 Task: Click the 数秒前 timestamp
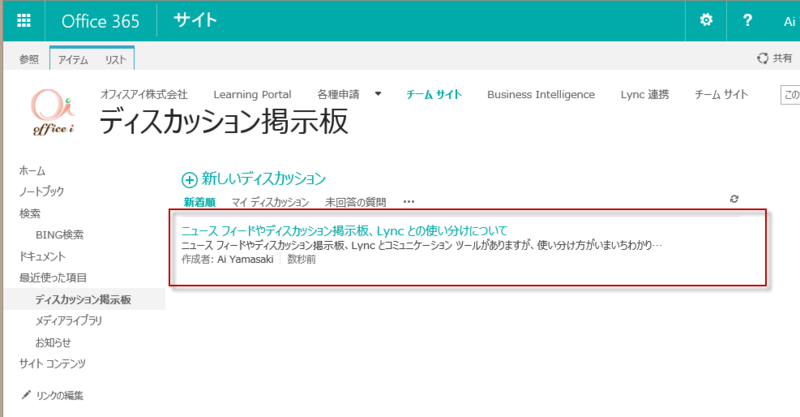pyautogui.click(x=302, y=259)
